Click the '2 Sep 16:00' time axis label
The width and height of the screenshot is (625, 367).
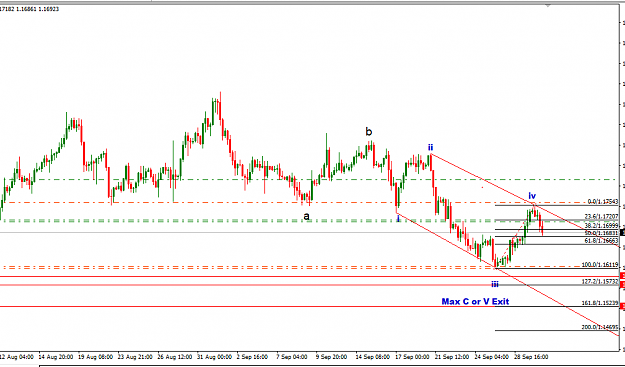253,357
